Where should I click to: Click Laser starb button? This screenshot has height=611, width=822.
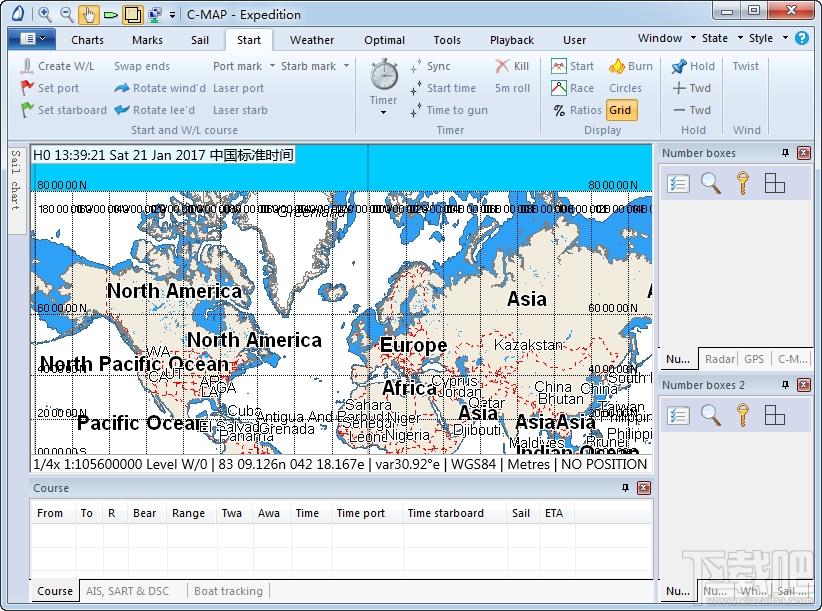coord(240,110)
